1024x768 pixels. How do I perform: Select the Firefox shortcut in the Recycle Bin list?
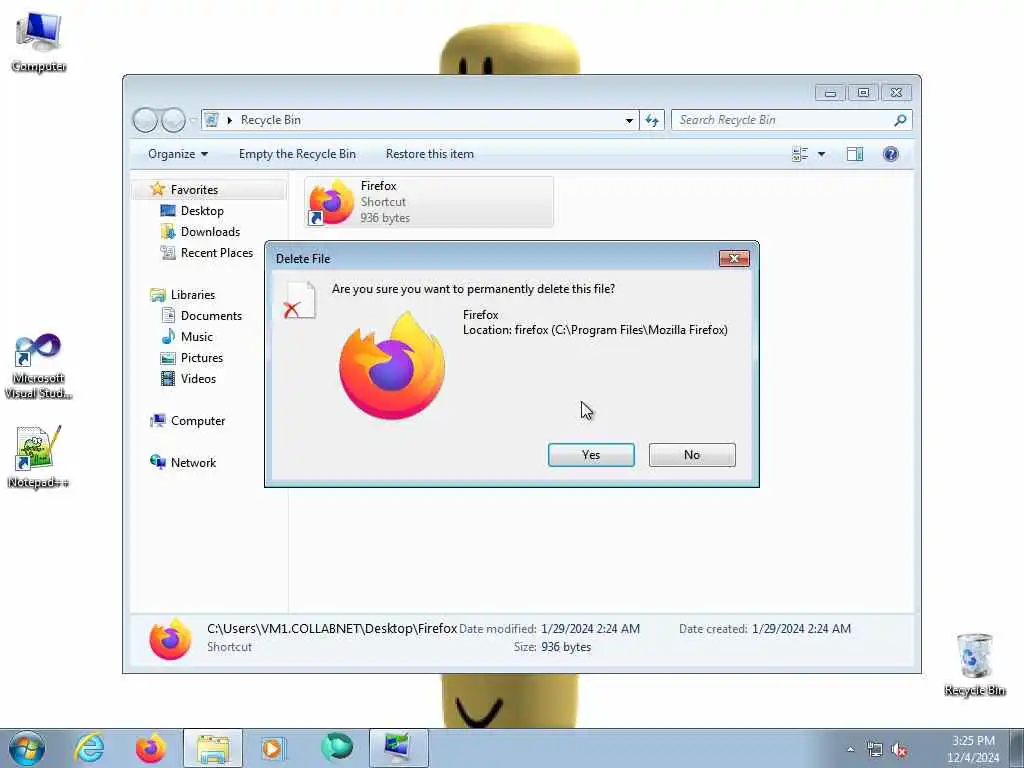coord(429,202)
